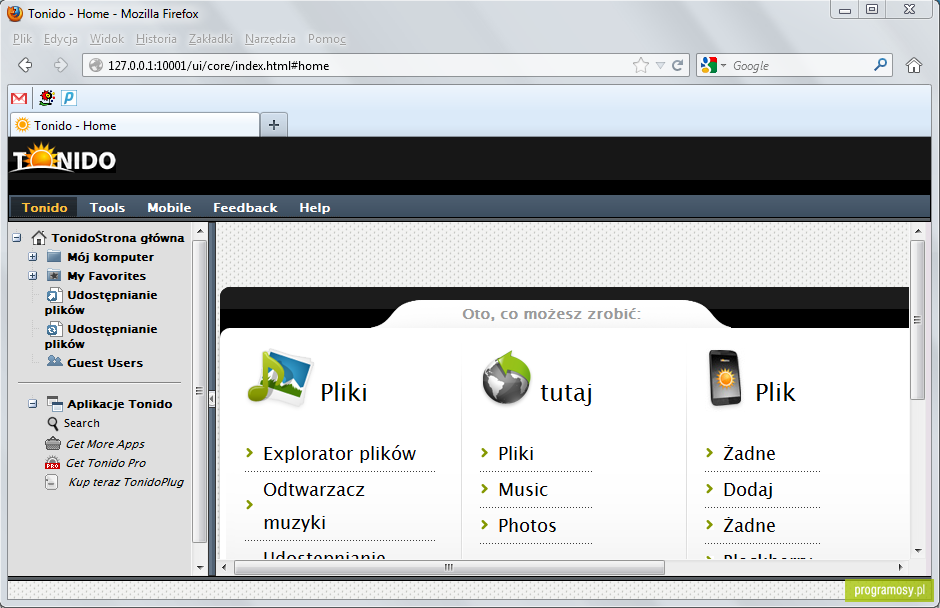
Task: Open the Edycja menu
Action: point(61,39)
